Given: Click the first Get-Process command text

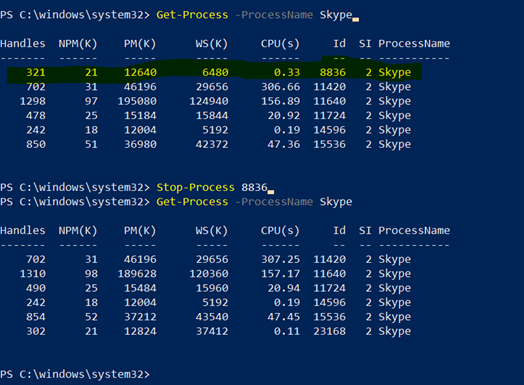Looking at the screenshot, I should [x=192, y=15].
